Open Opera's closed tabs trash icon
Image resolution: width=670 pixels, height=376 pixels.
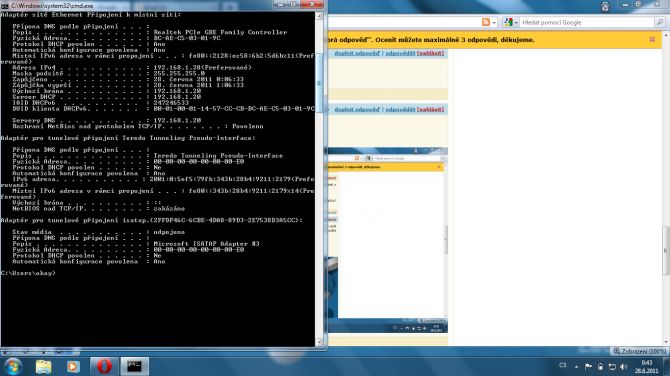[605, 6]
